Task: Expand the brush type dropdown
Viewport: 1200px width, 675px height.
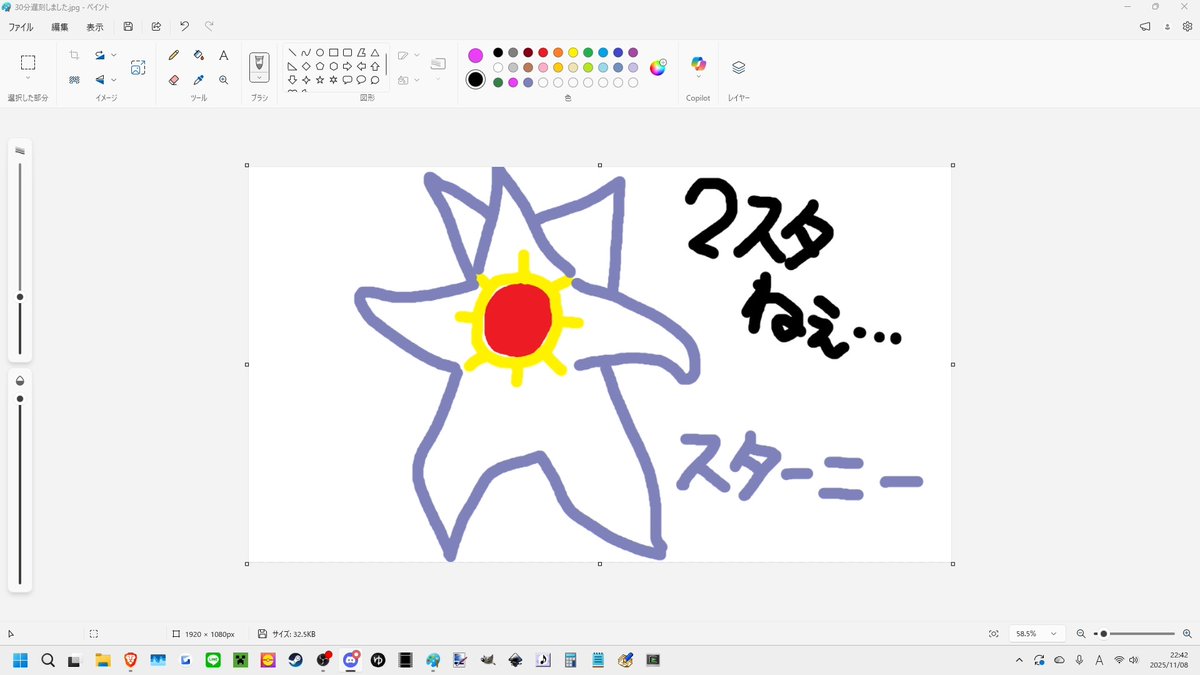Action: click(259, 78)
